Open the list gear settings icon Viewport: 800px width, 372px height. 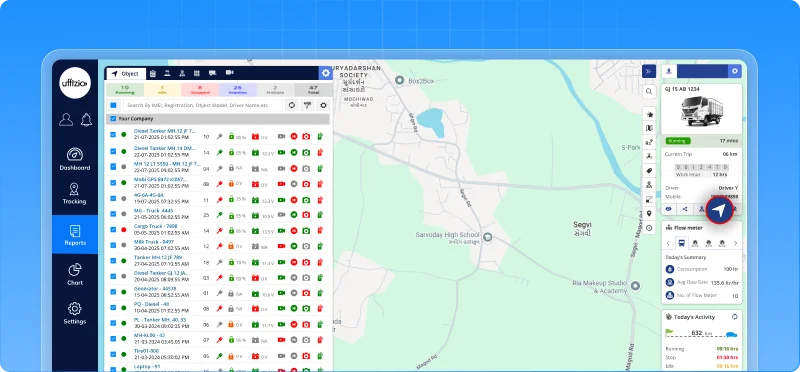click(323, 105)
